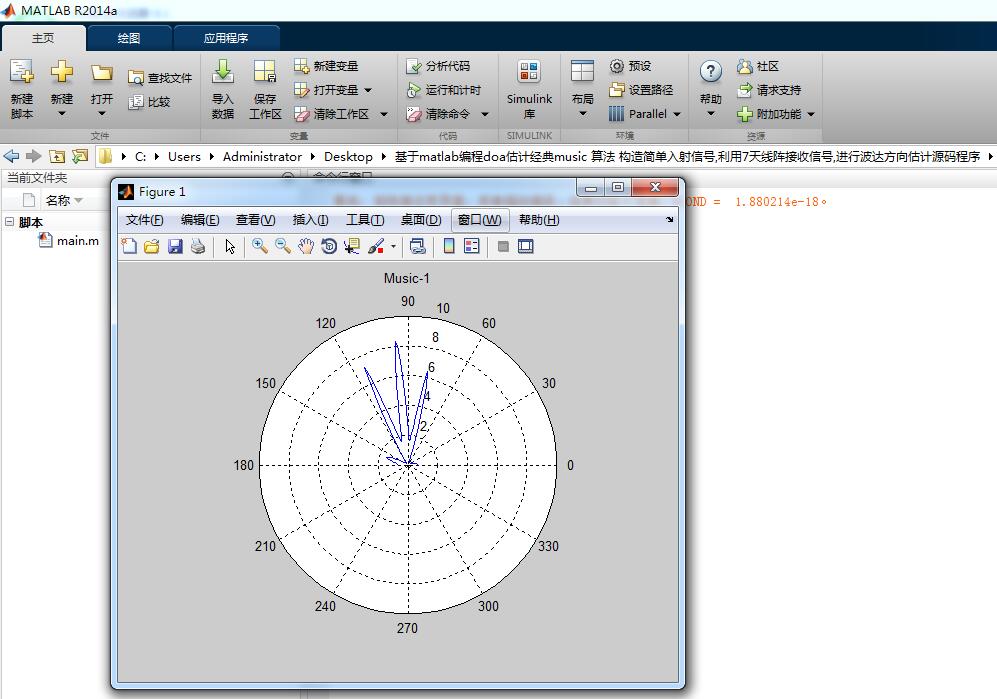Select the Edit Plot arrow tool

[230, 246]
